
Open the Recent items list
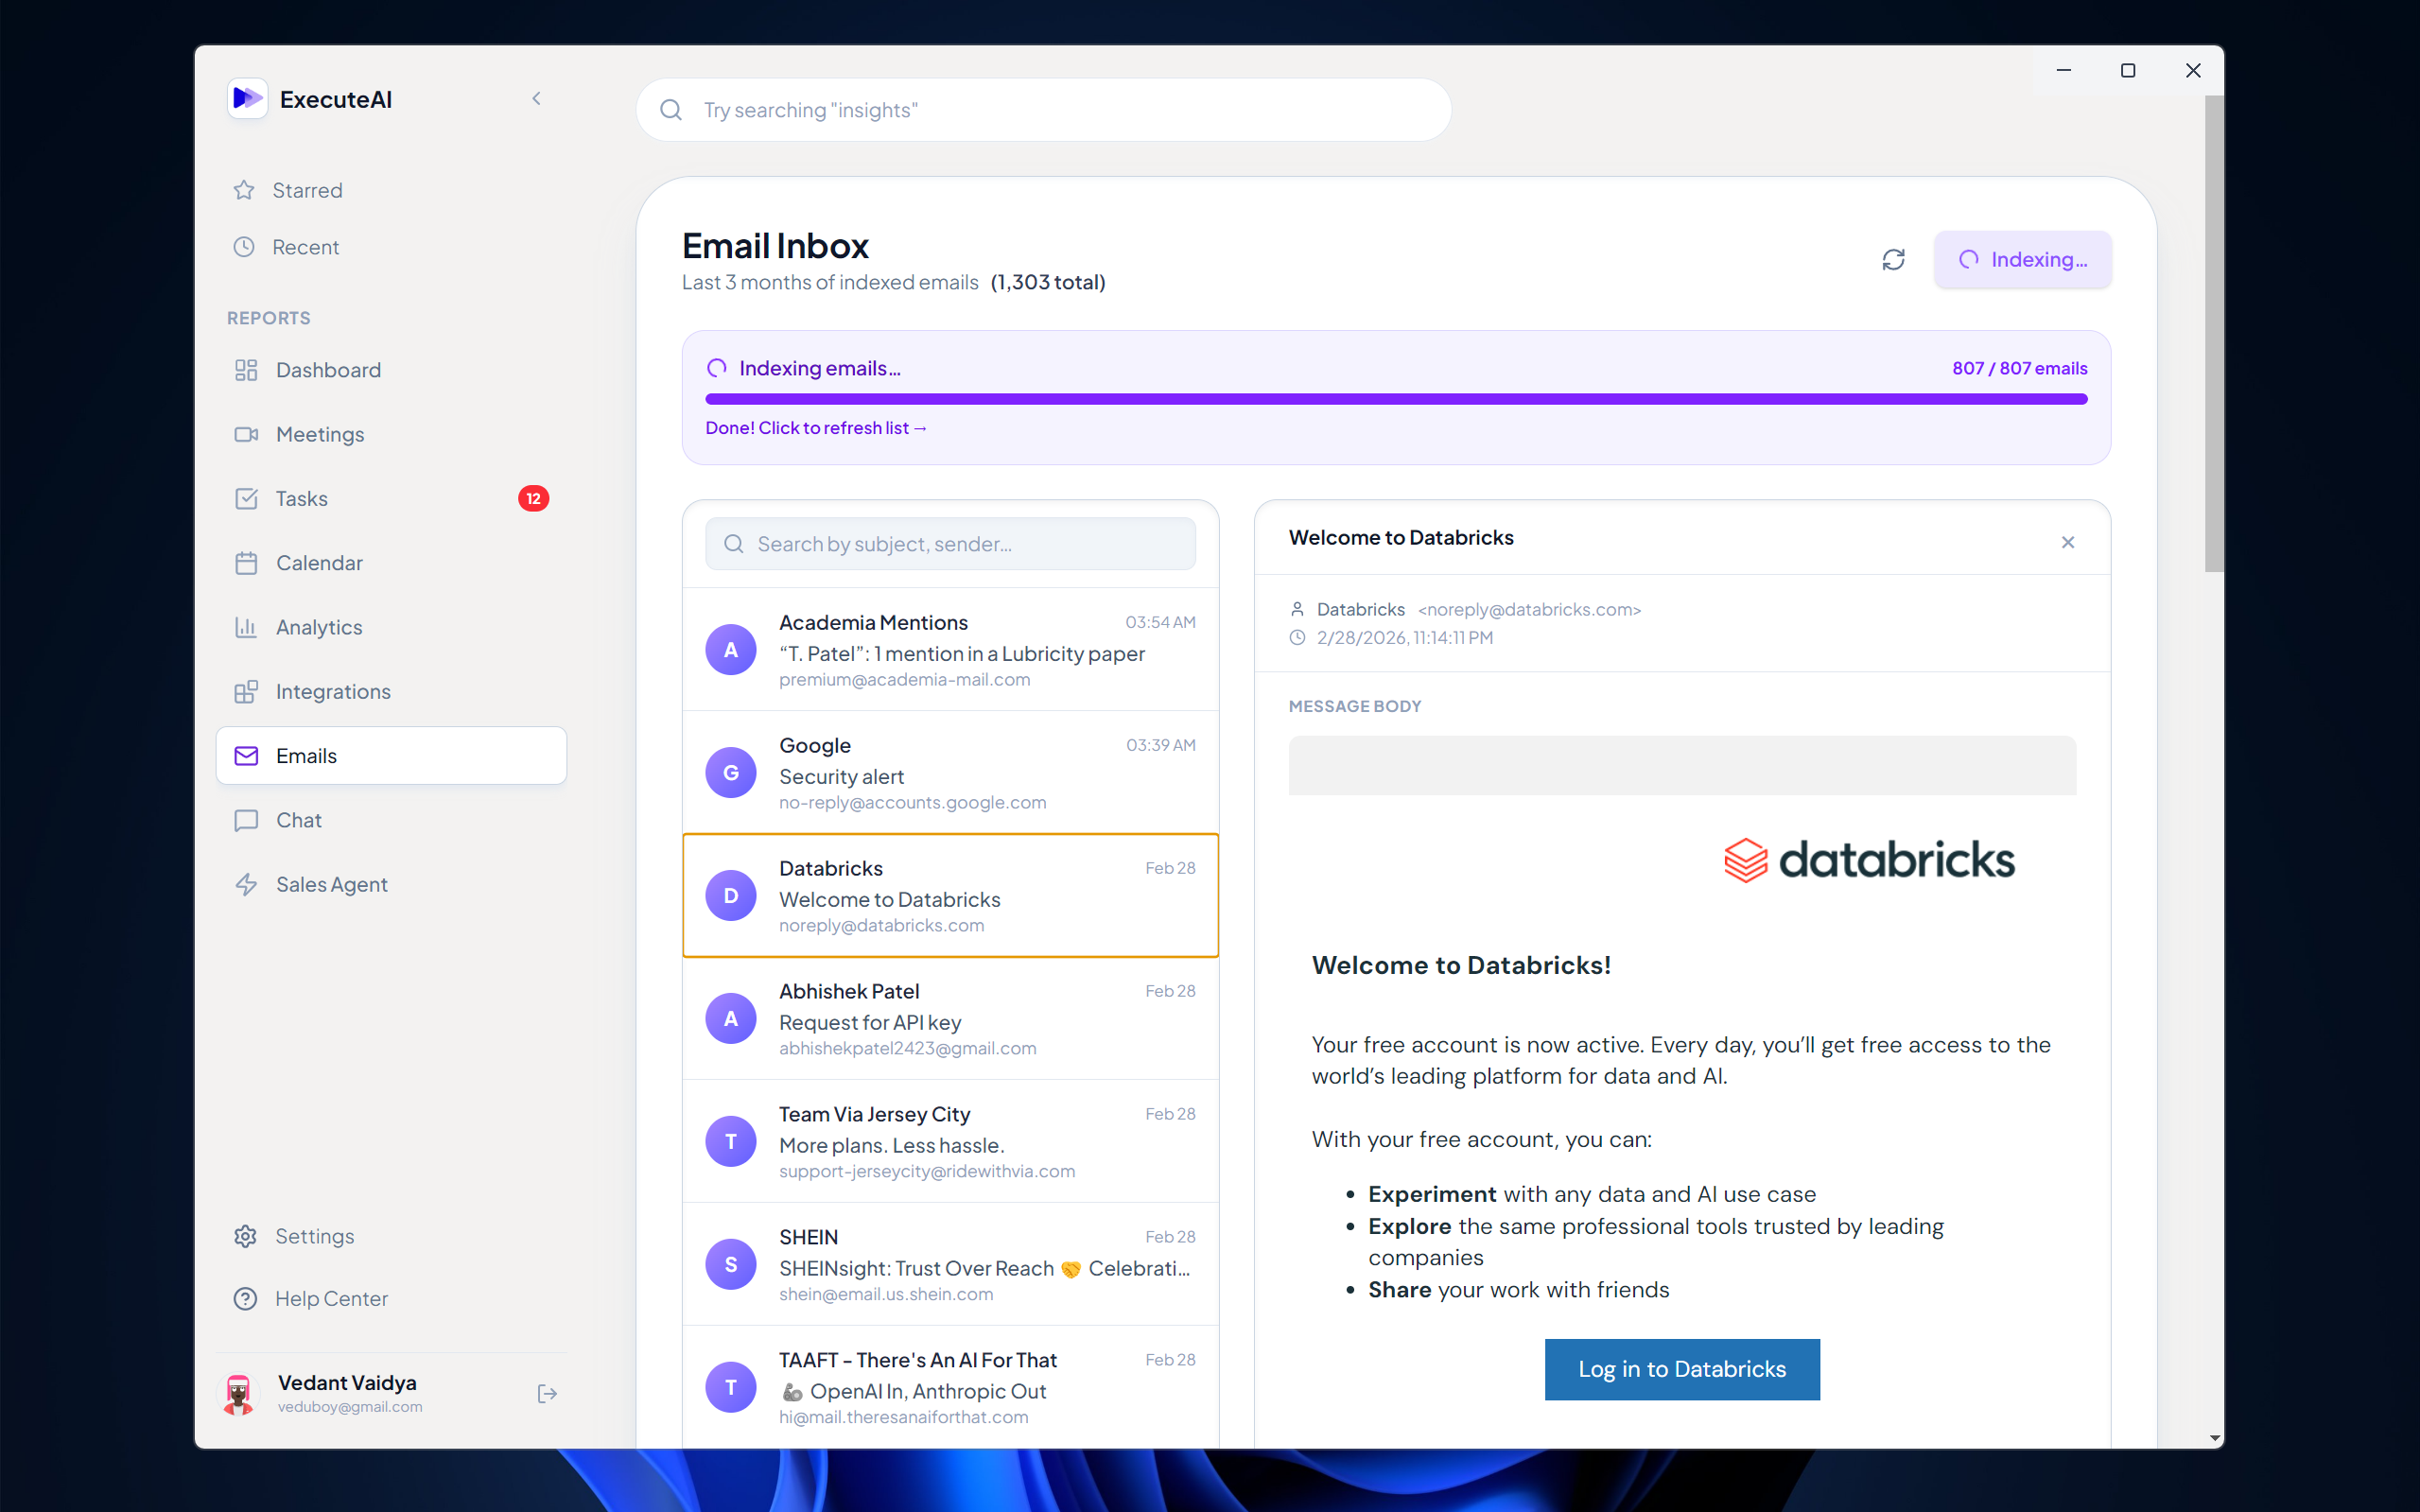coord(305,247)
